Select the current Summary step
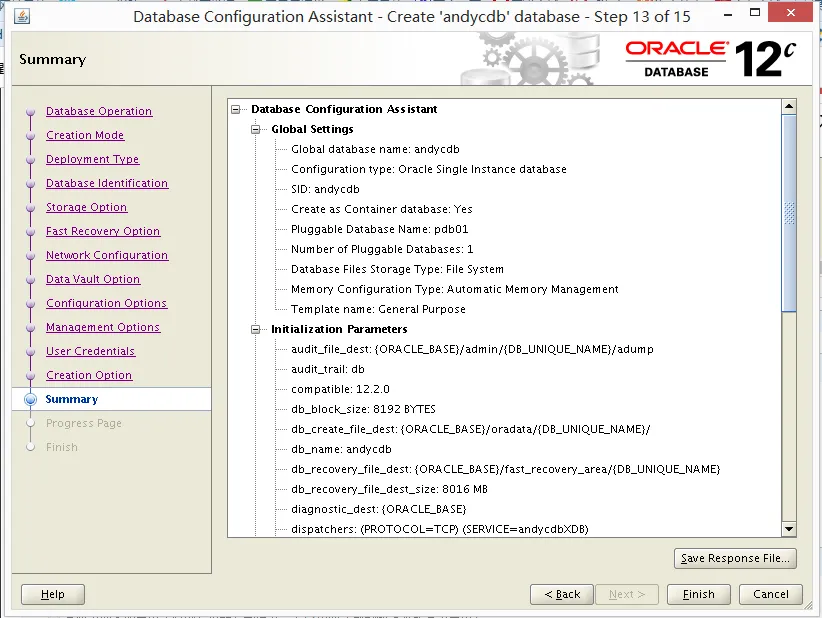The image size is (822, 618). pos(72,399)
